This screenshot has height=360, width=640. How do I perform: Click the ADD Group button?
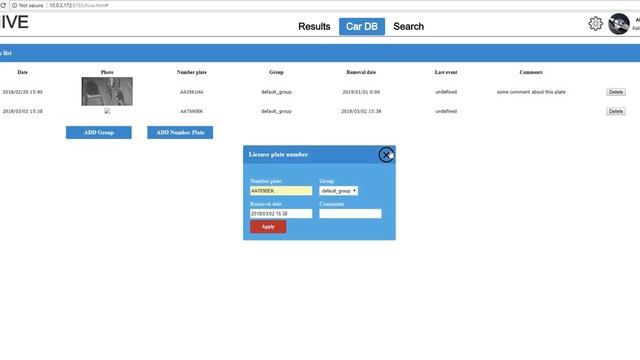tap(99, 132)
